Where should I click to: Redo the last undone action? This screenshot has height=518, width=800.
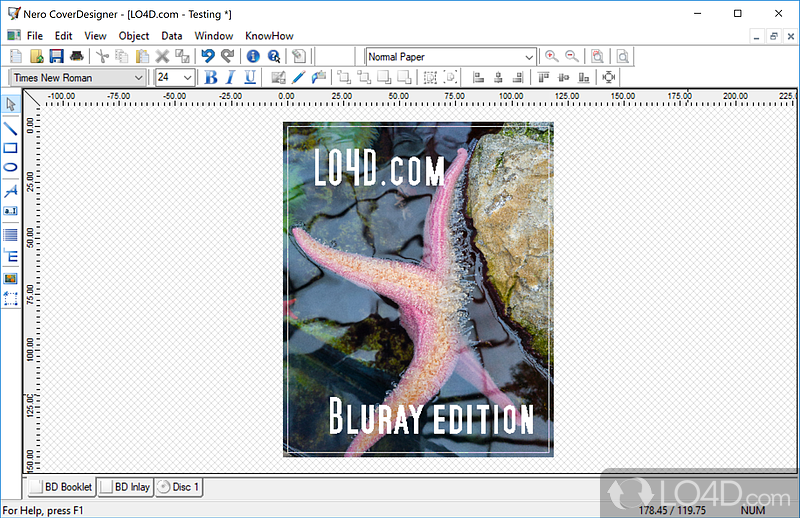coord(228,56)
